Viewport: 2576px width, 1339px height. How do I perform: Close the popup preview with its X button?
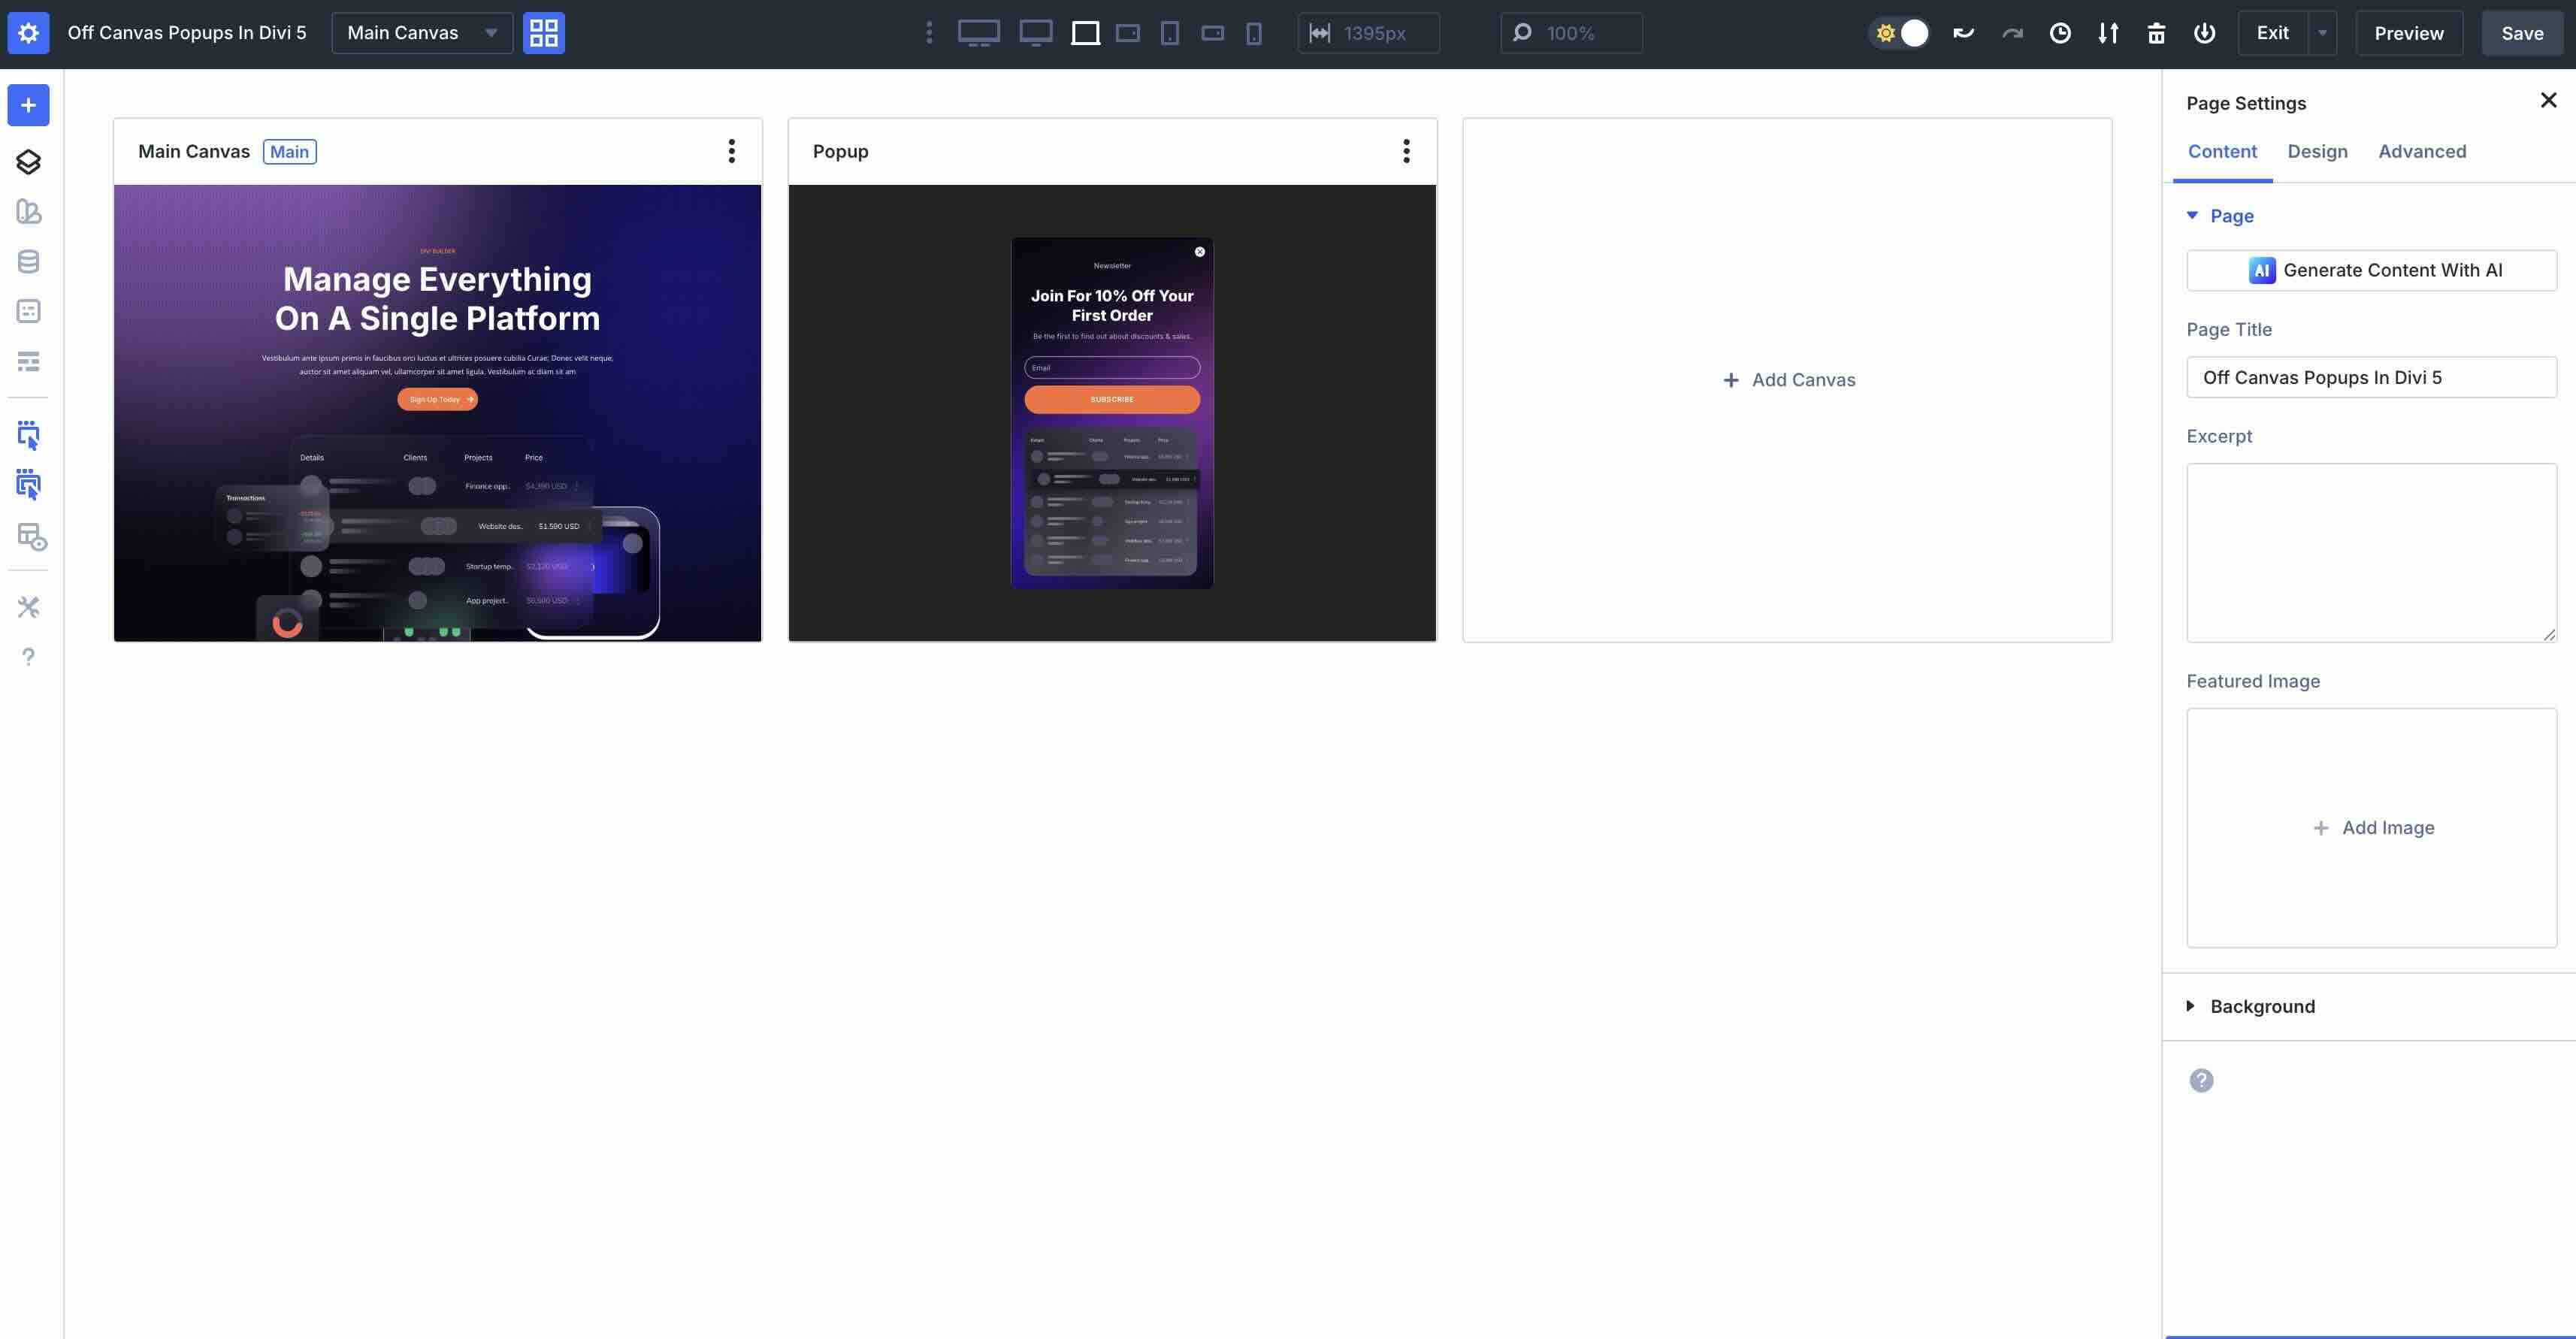1200,250
